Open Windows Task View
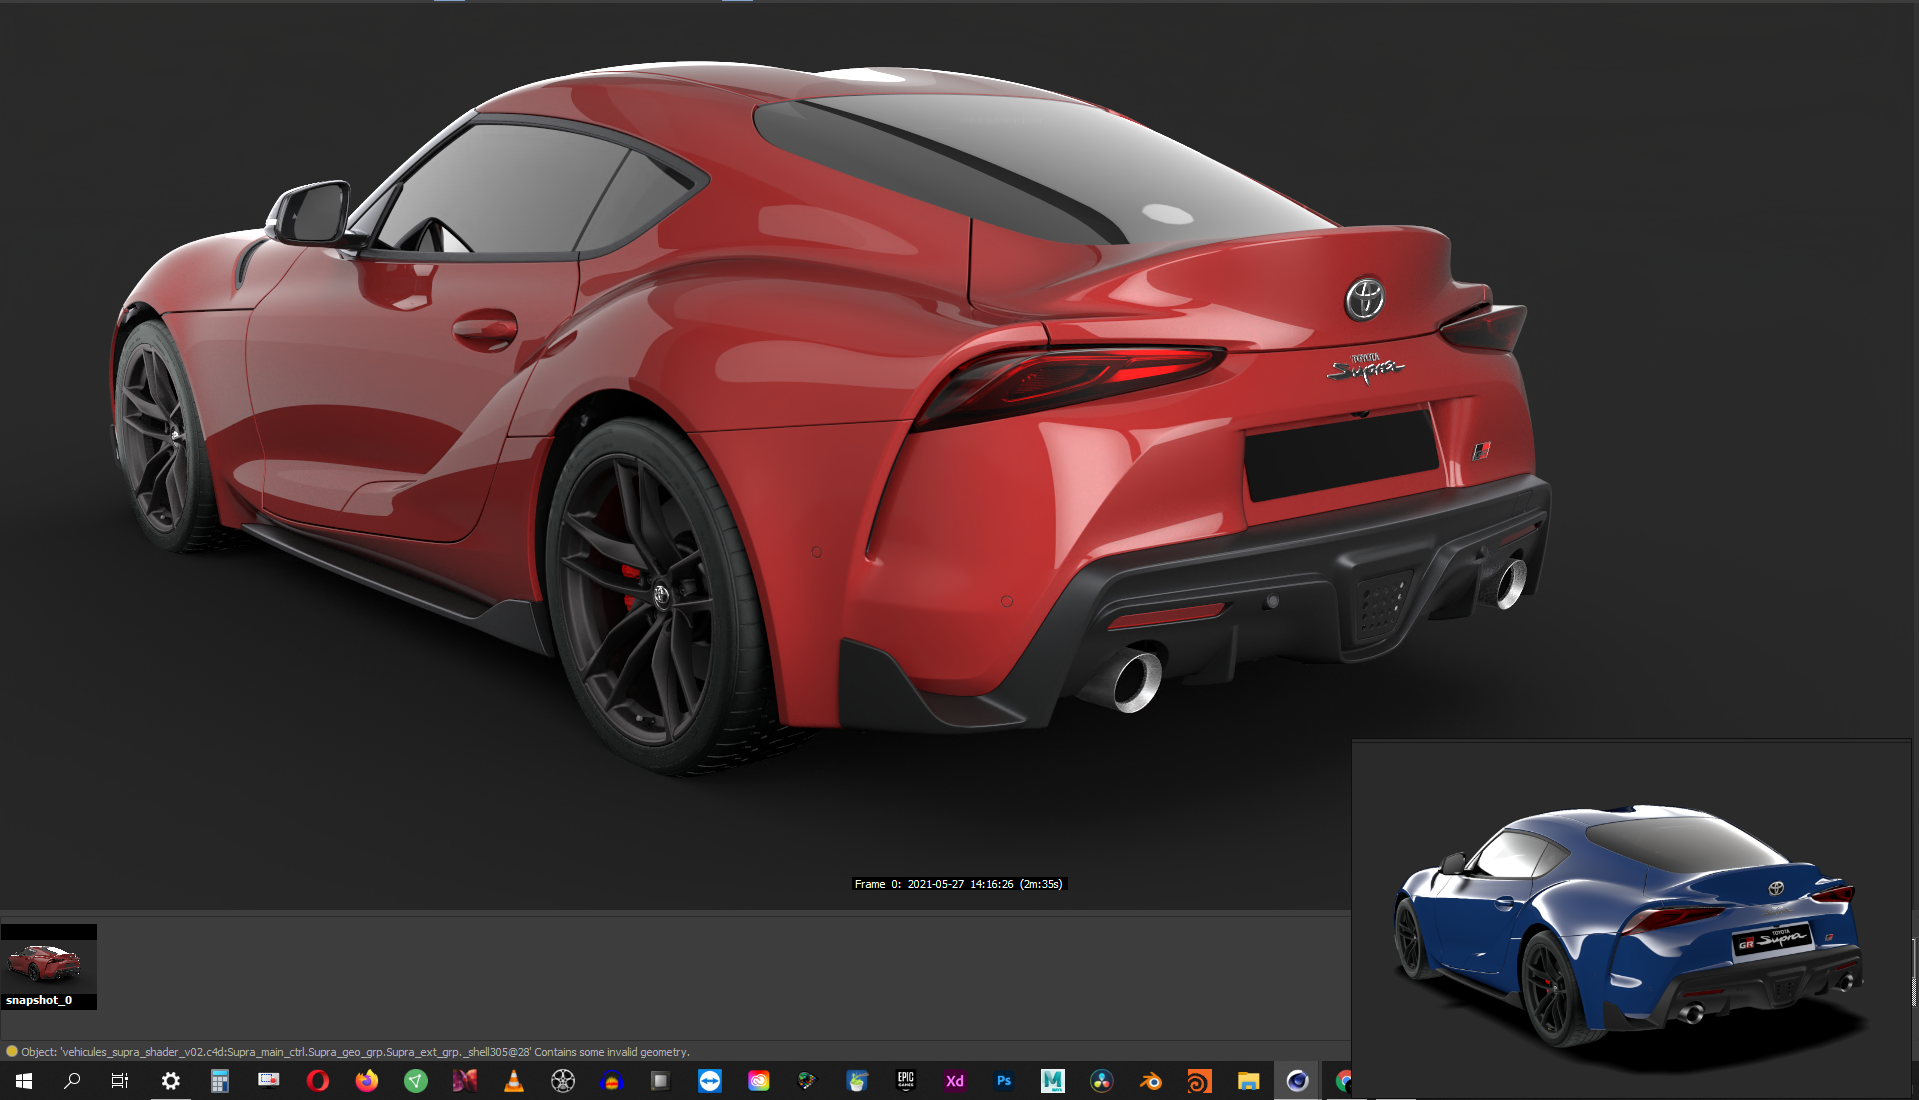 click(x=120, y=1081)
